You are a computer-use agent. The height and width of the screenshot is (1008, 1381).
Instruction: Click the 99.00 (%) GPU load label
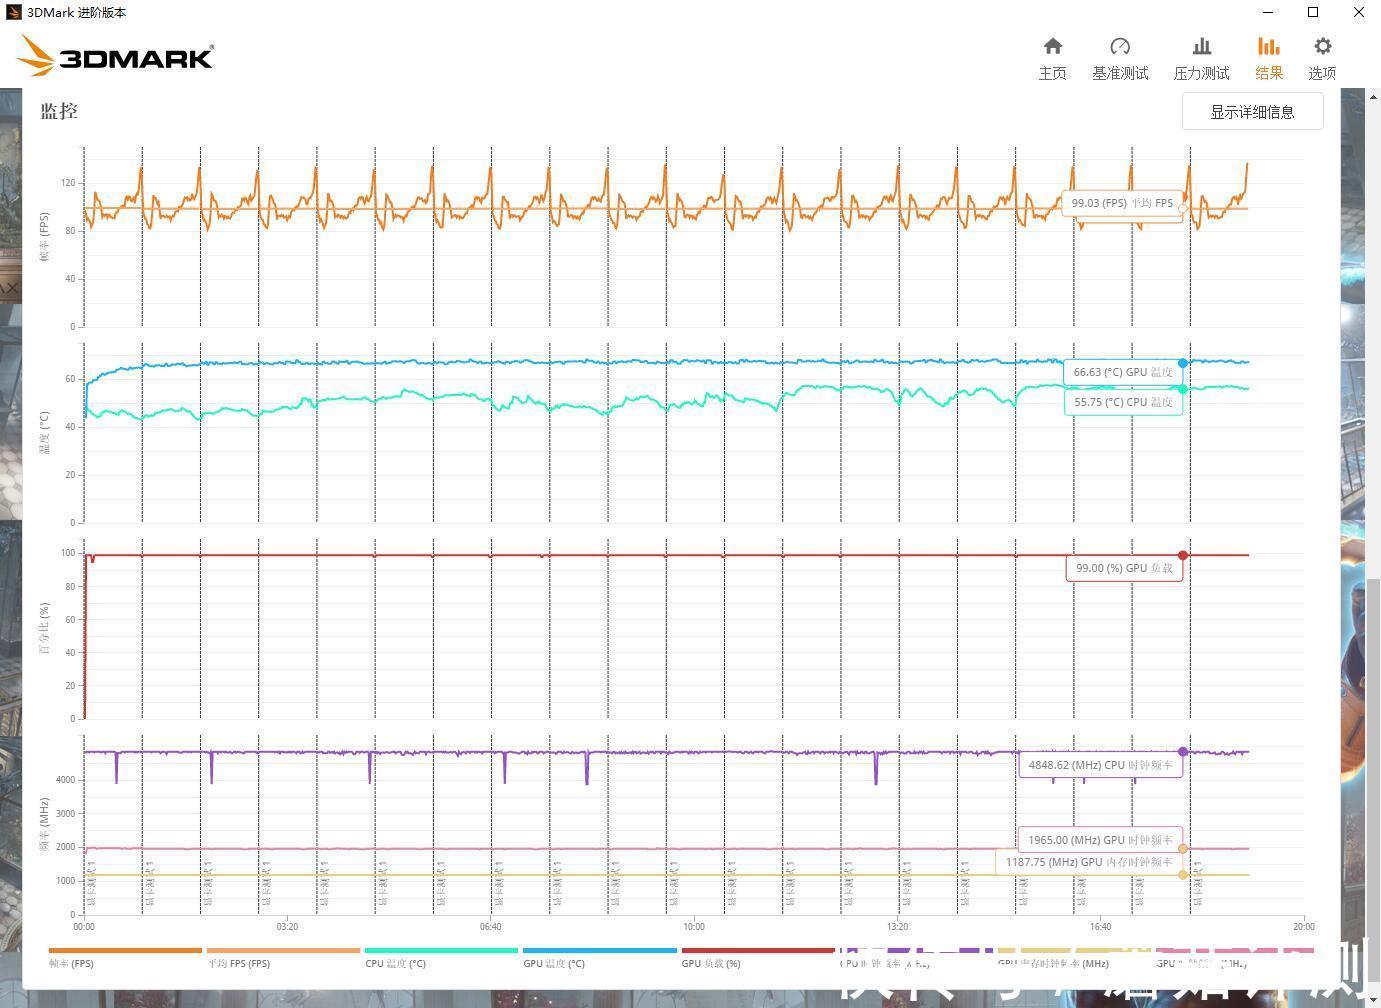tap(1124, 568)
